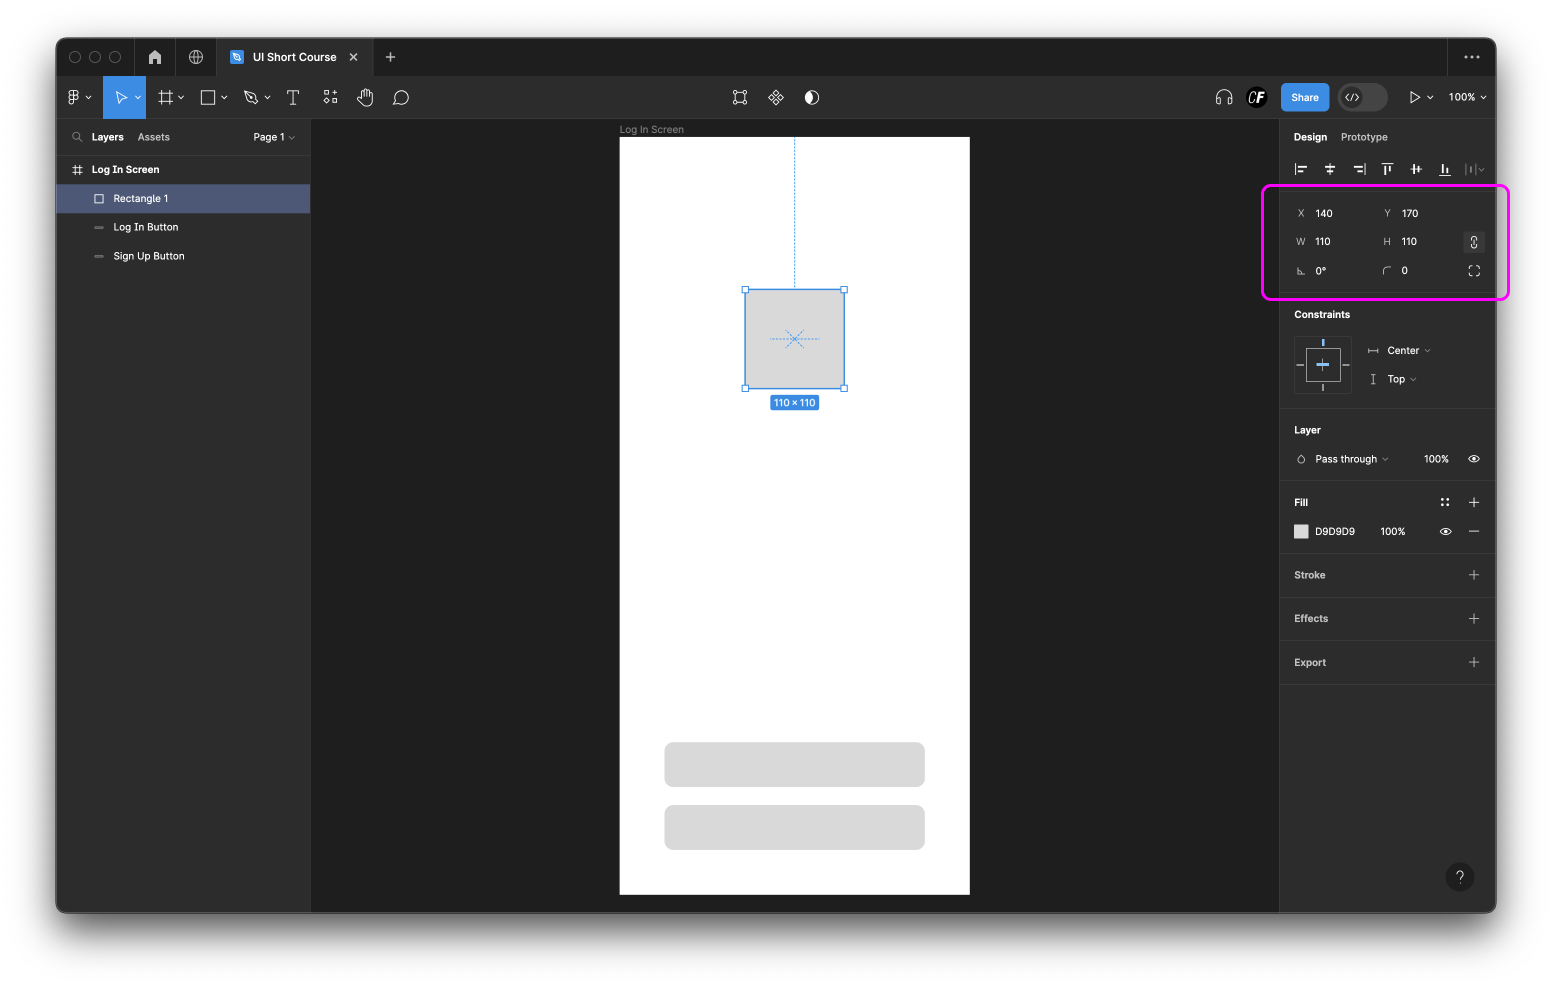Add a new fill with plus
Image resolution: width=1552 pixels, height=987 pixels.
[x=1474, y=502]
